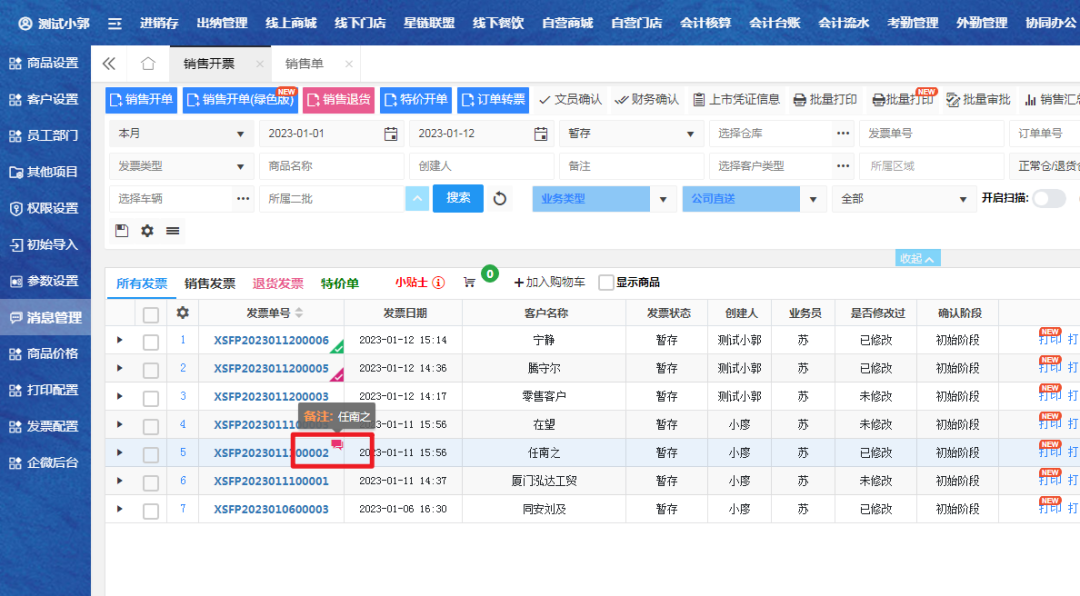1080x596 pixels.
Task: Open the gear settings icon below filters
Action: click(147, 231)
